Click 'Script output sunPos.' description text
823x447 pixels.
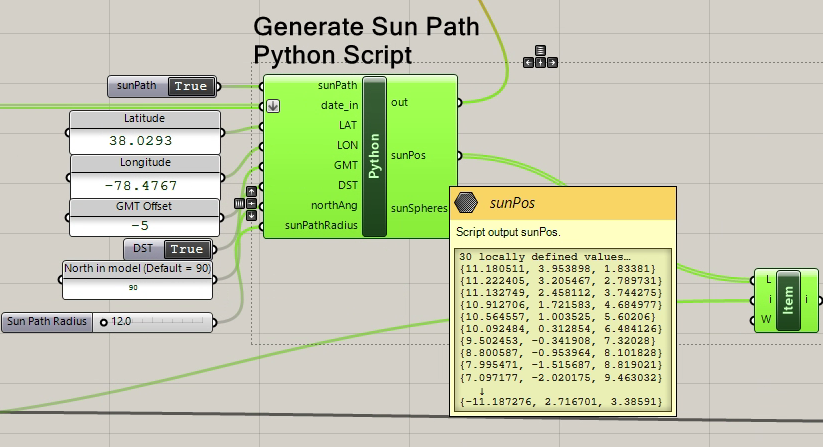508,232
